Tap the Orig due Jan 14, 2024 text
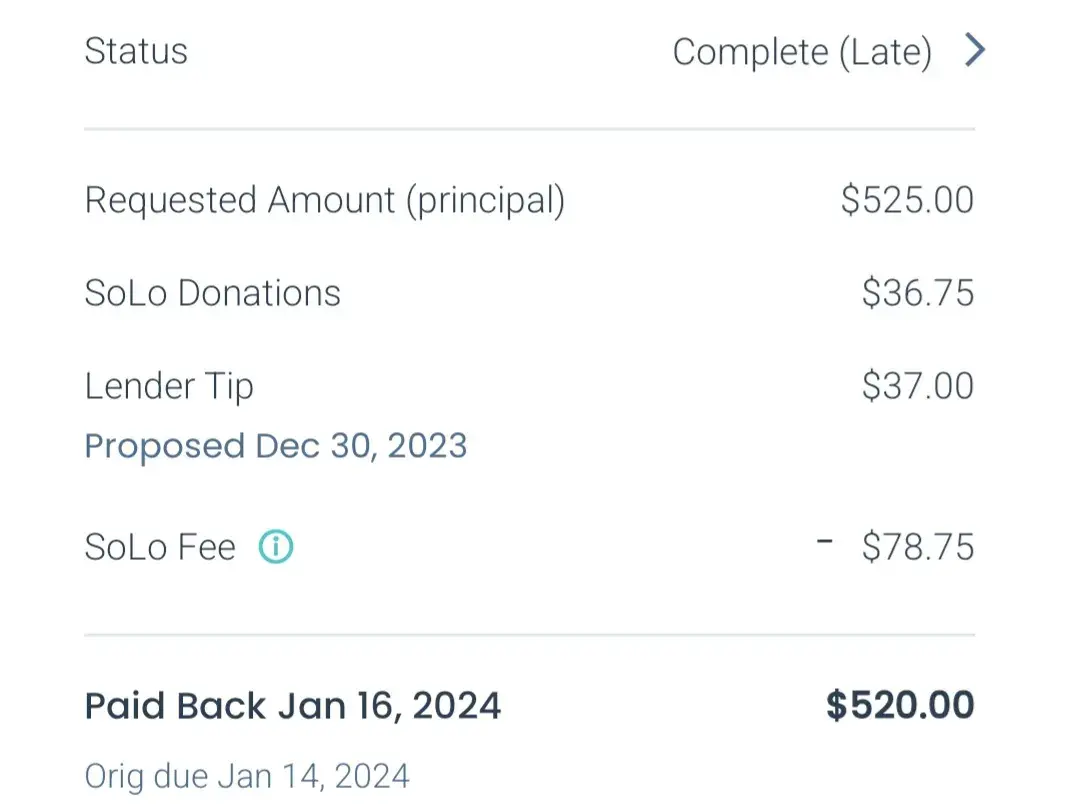 coord(247,776)
